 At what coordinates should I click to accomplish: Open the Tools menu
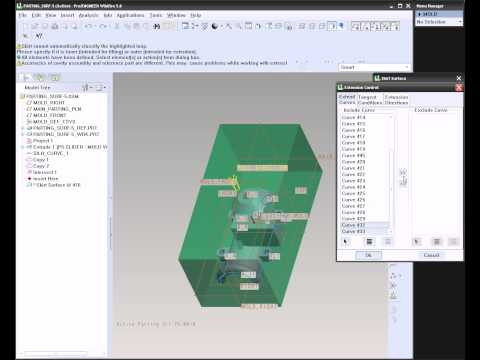point(156,15)
